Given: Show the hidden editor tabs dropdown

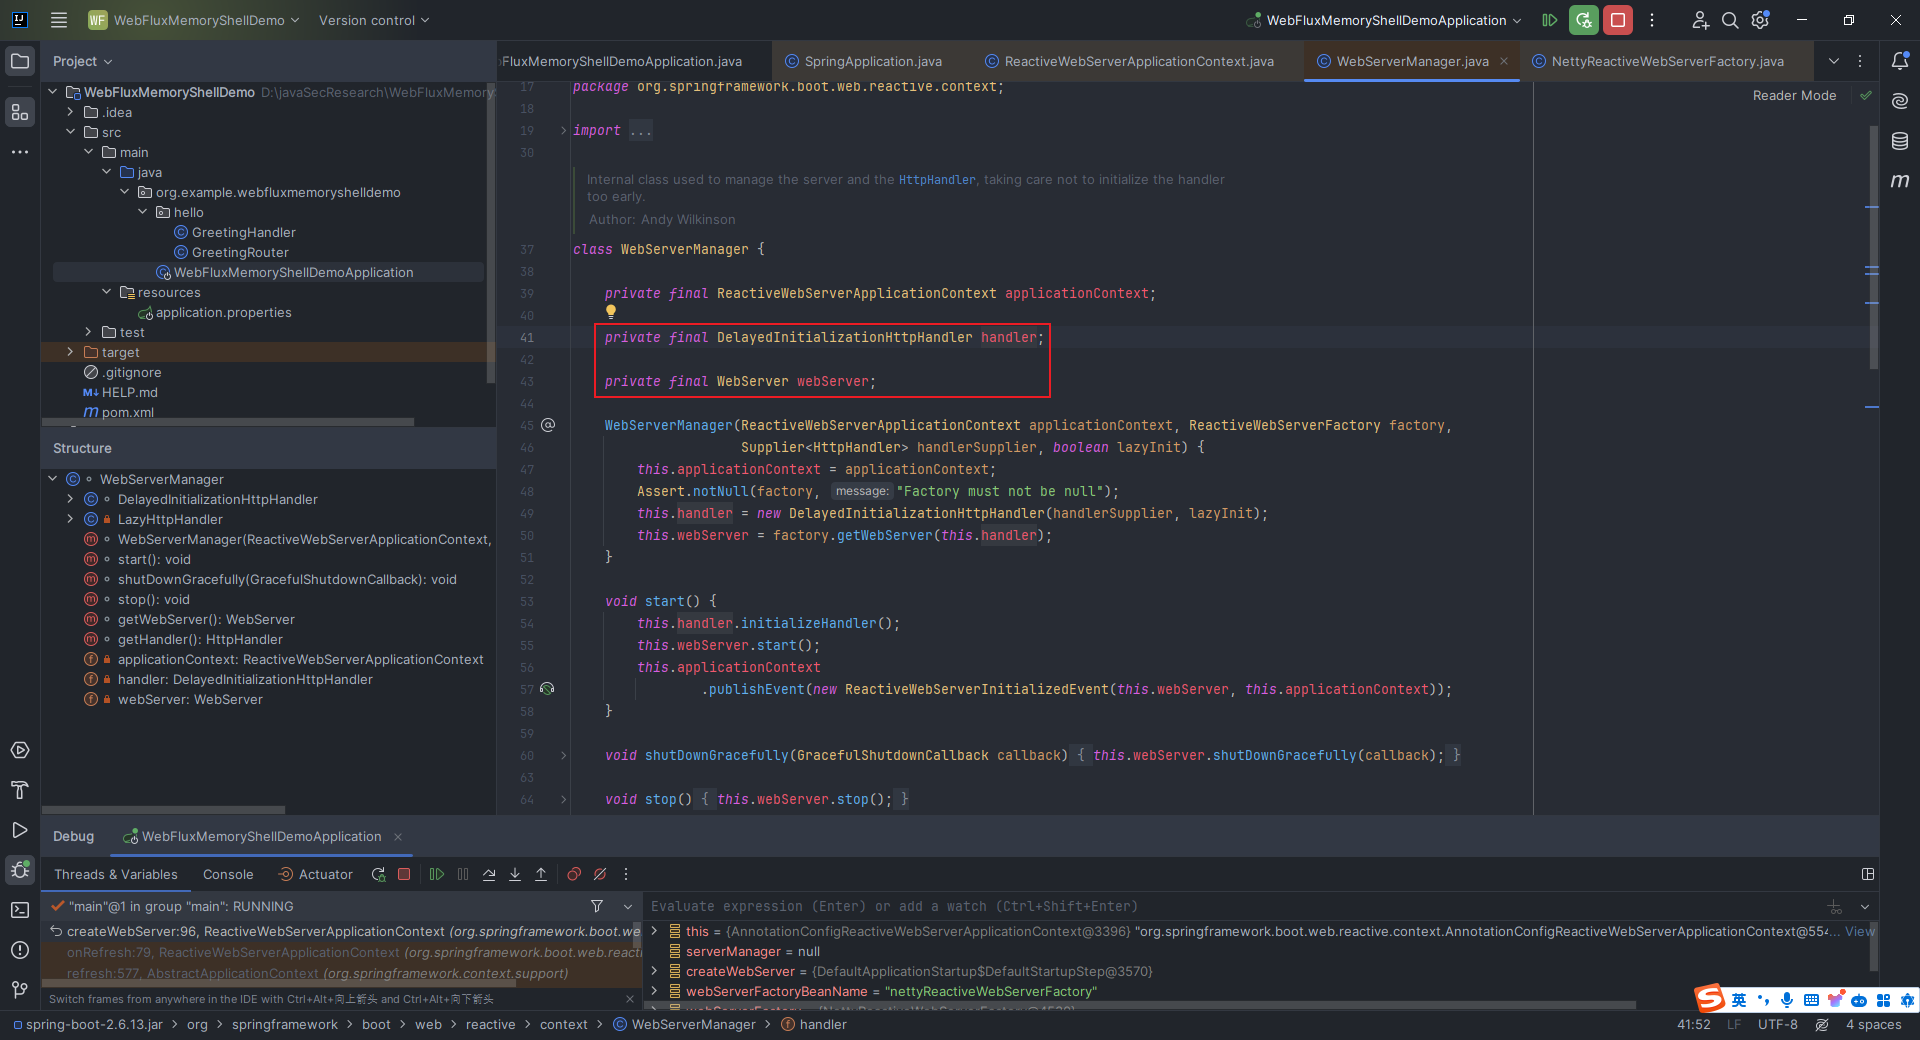Looking at the screenshot, I should point(1834,61).
